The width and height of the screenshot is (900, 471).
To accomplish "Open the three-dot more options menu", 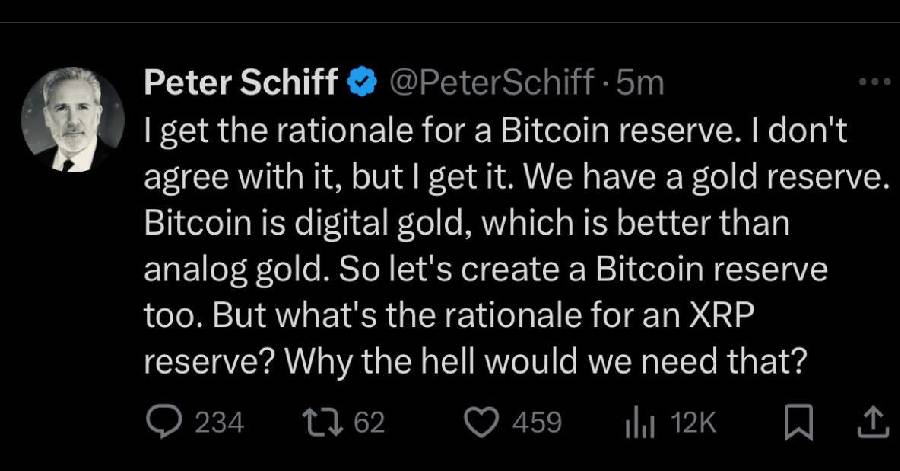I will 874,82.
